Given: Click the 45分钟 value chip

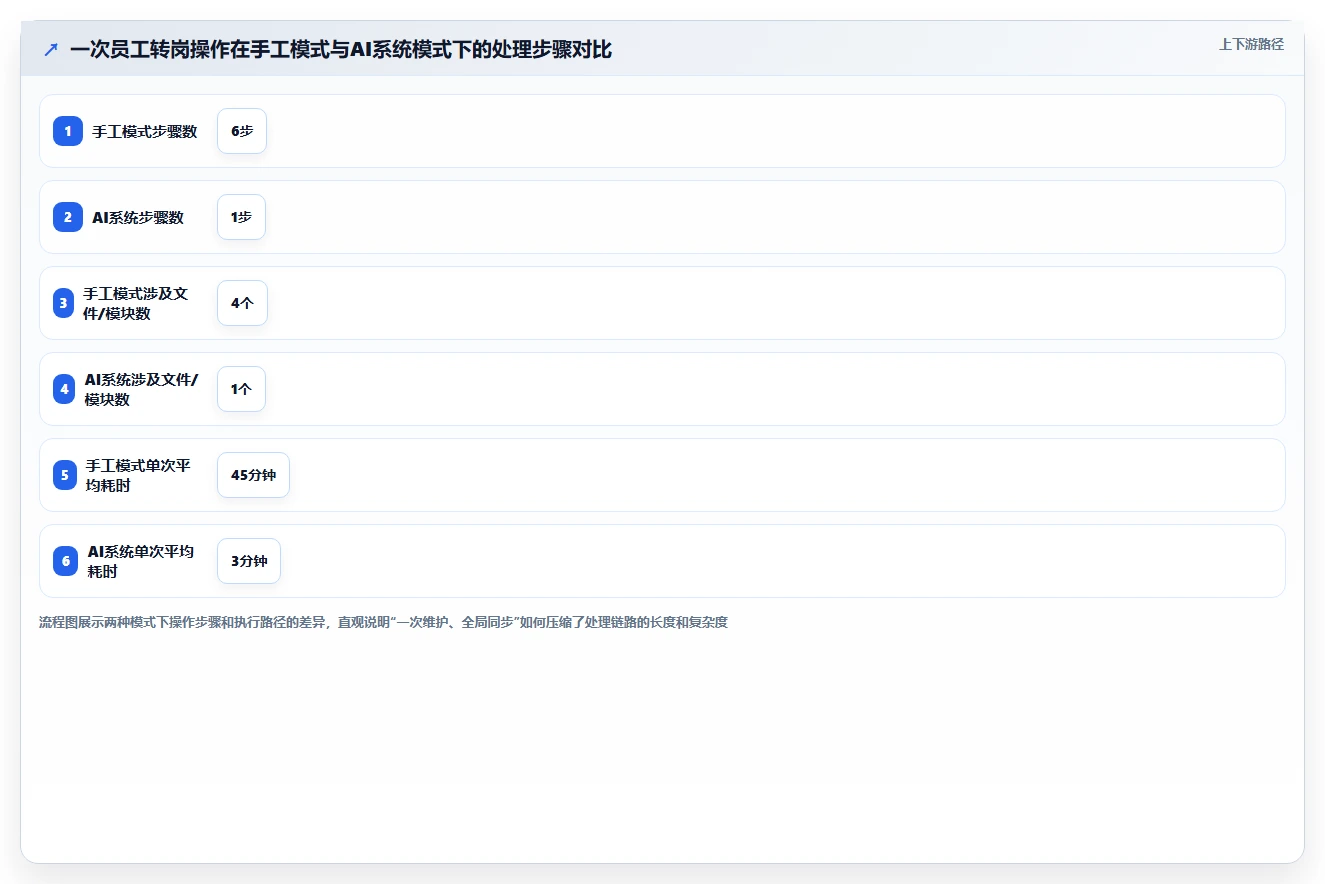Looking at the screenshot, I should click(253, 475).
